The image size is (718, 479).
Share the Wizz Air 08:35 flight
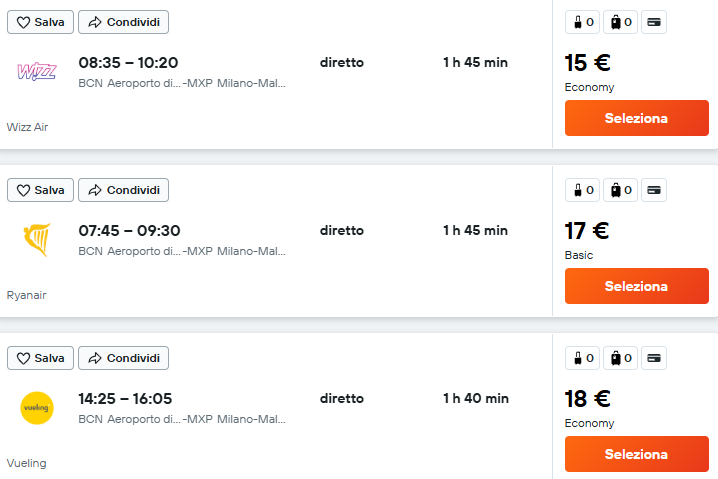tap(124, 22)
